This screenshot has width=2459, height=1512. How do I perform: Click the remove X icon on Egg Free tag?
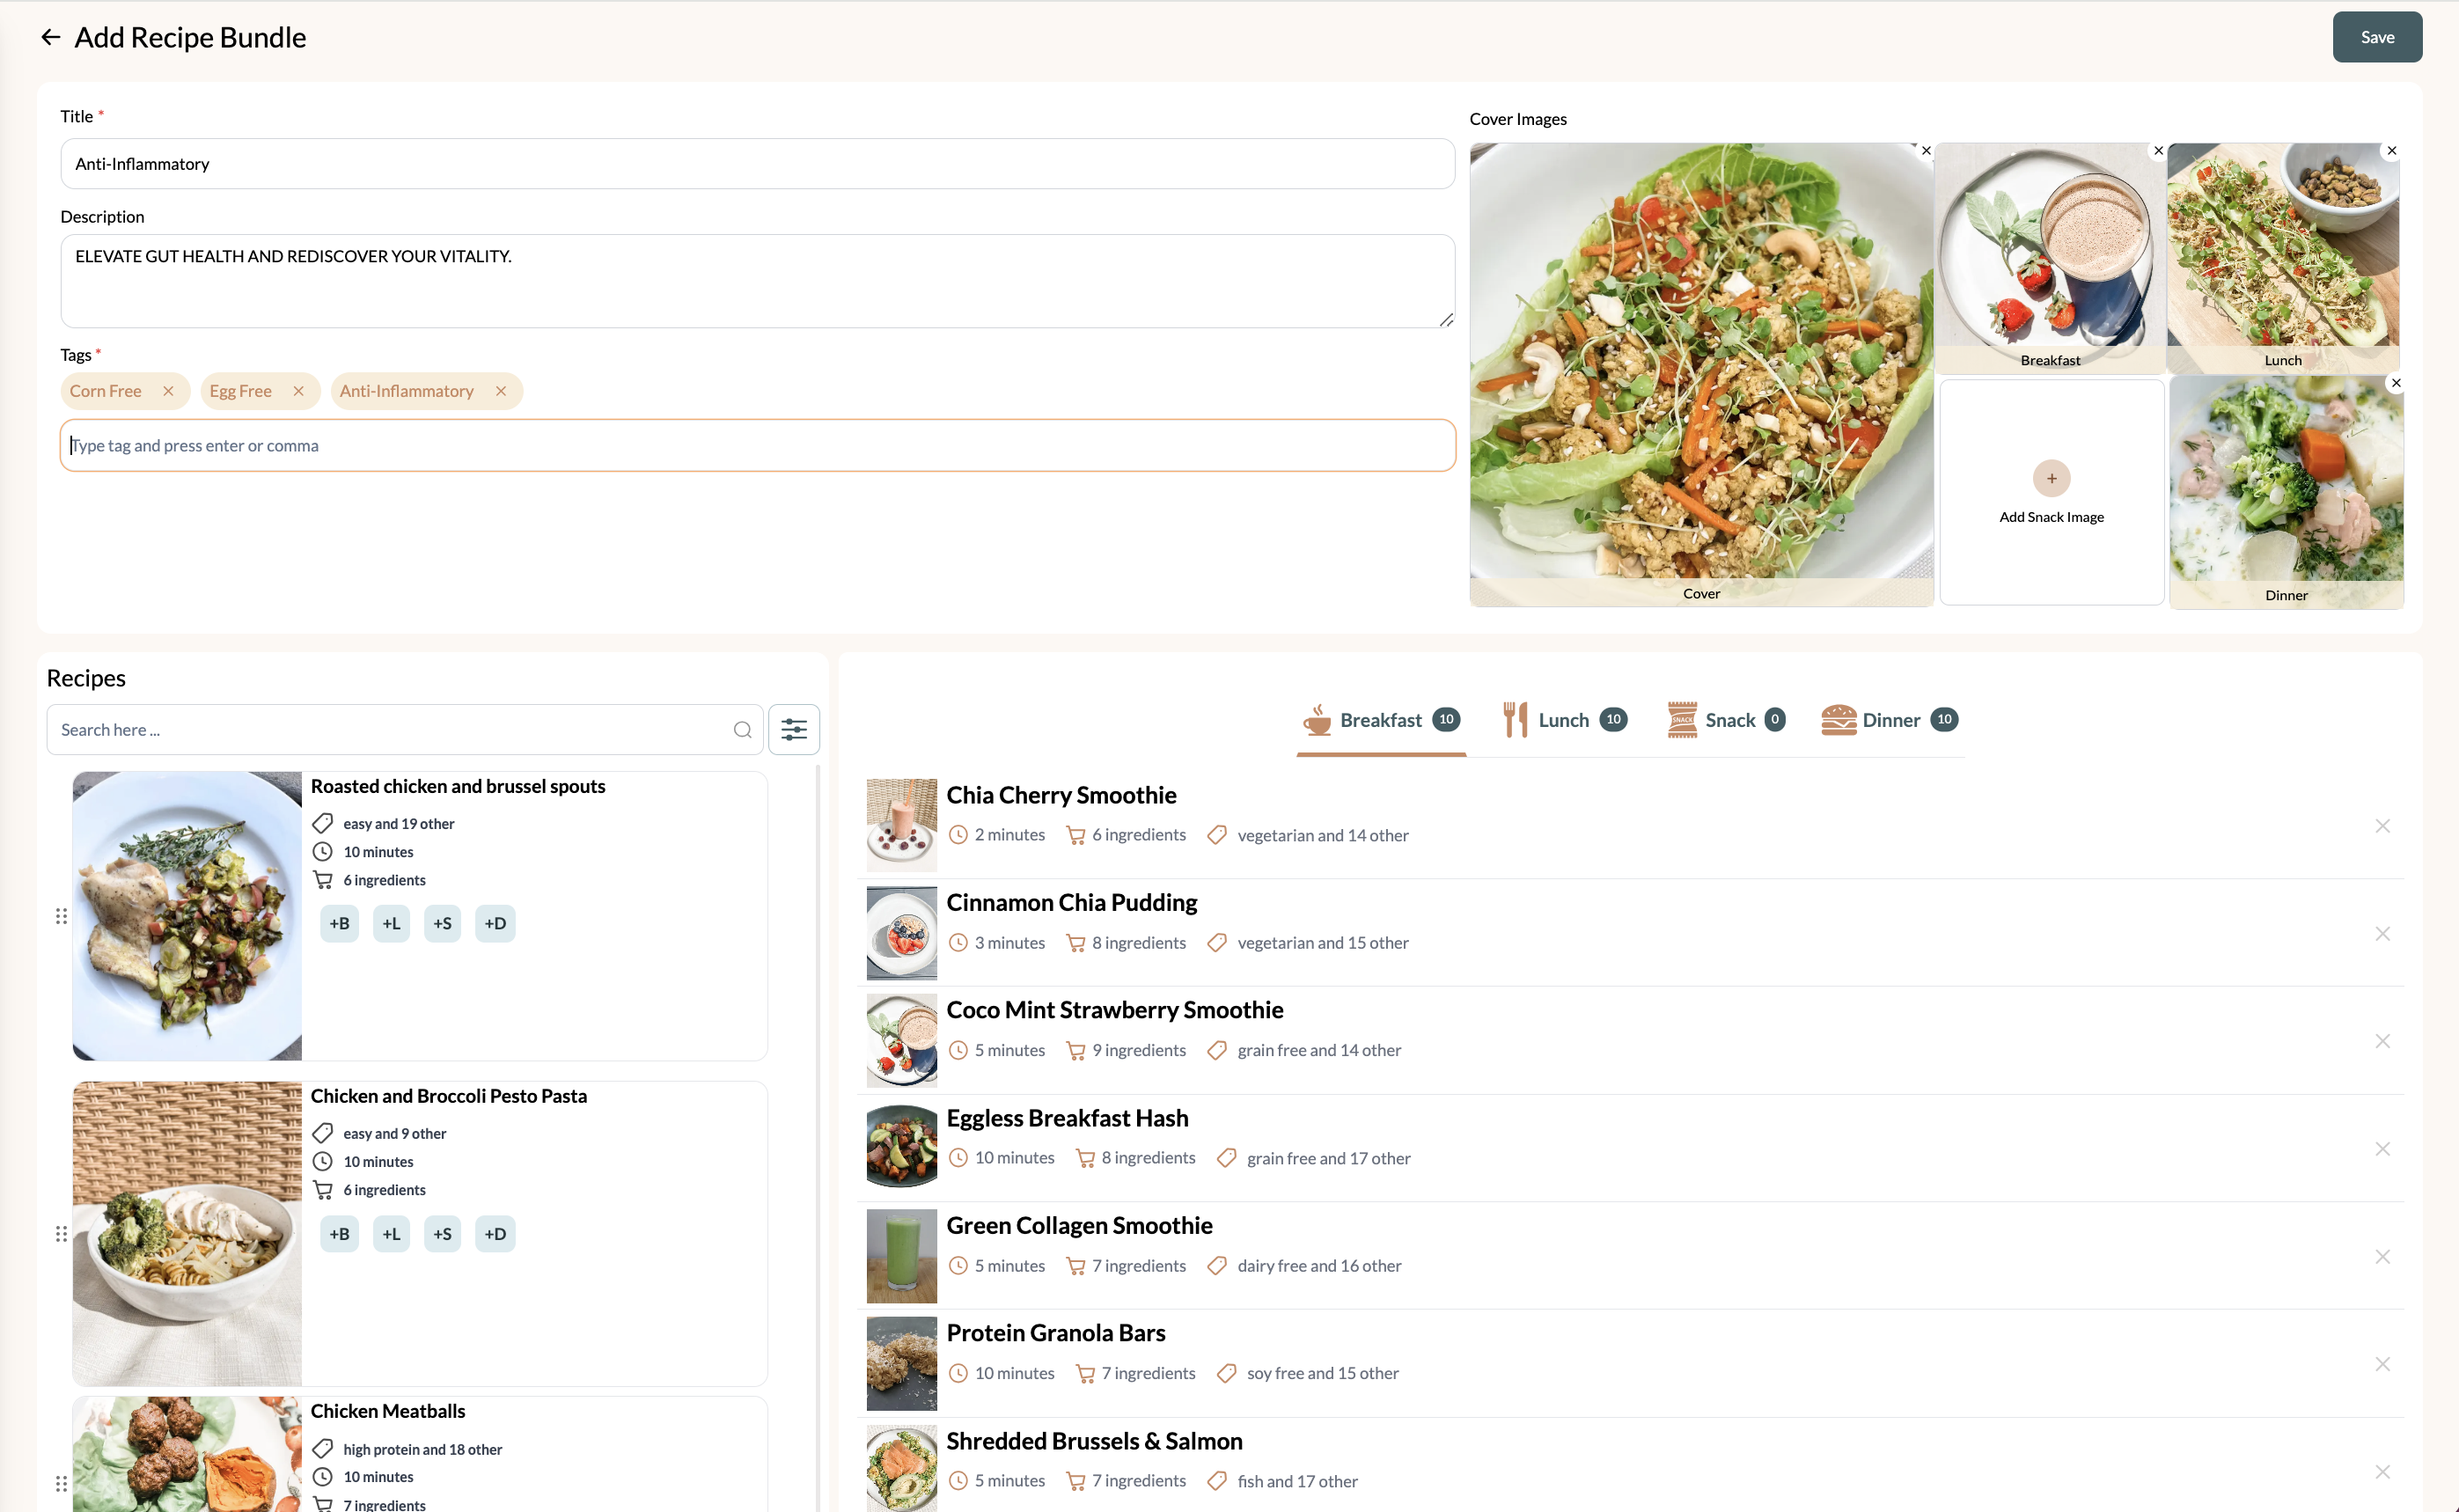point(298,390)
